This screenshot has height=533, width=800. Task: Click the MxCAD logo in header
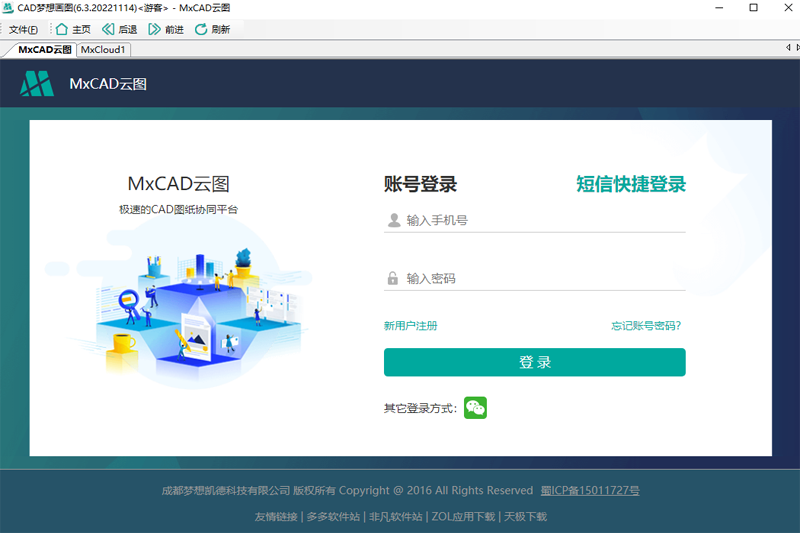[37, 84]
